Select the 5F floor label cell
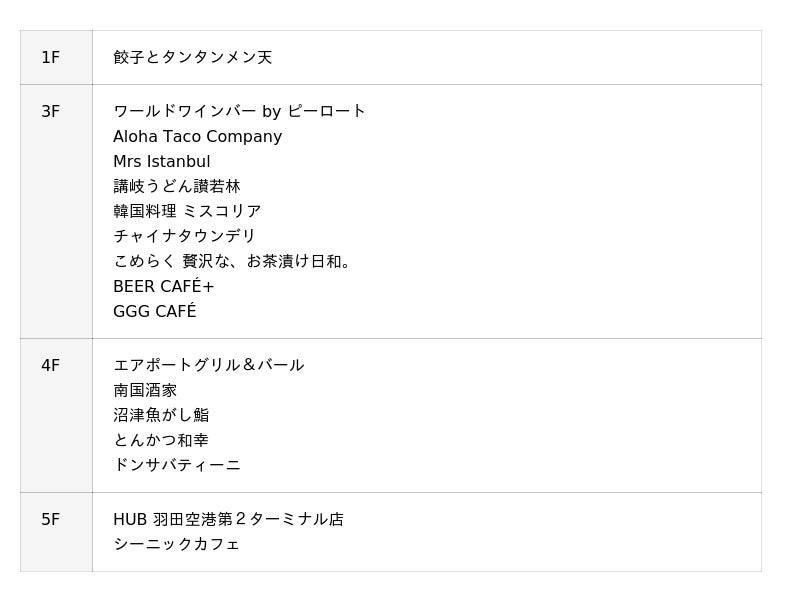 [51, 520]
